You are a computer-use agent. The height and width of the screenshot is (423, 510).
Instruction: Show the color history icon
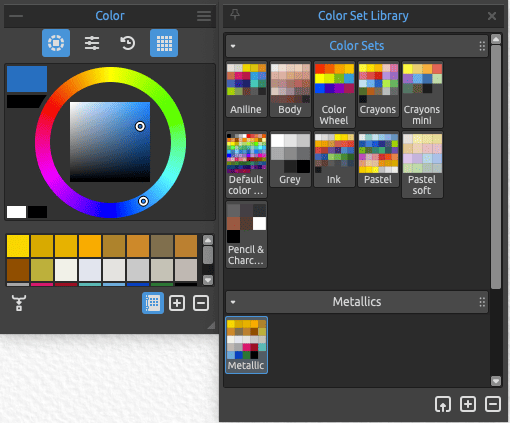[x=128, y=43]
